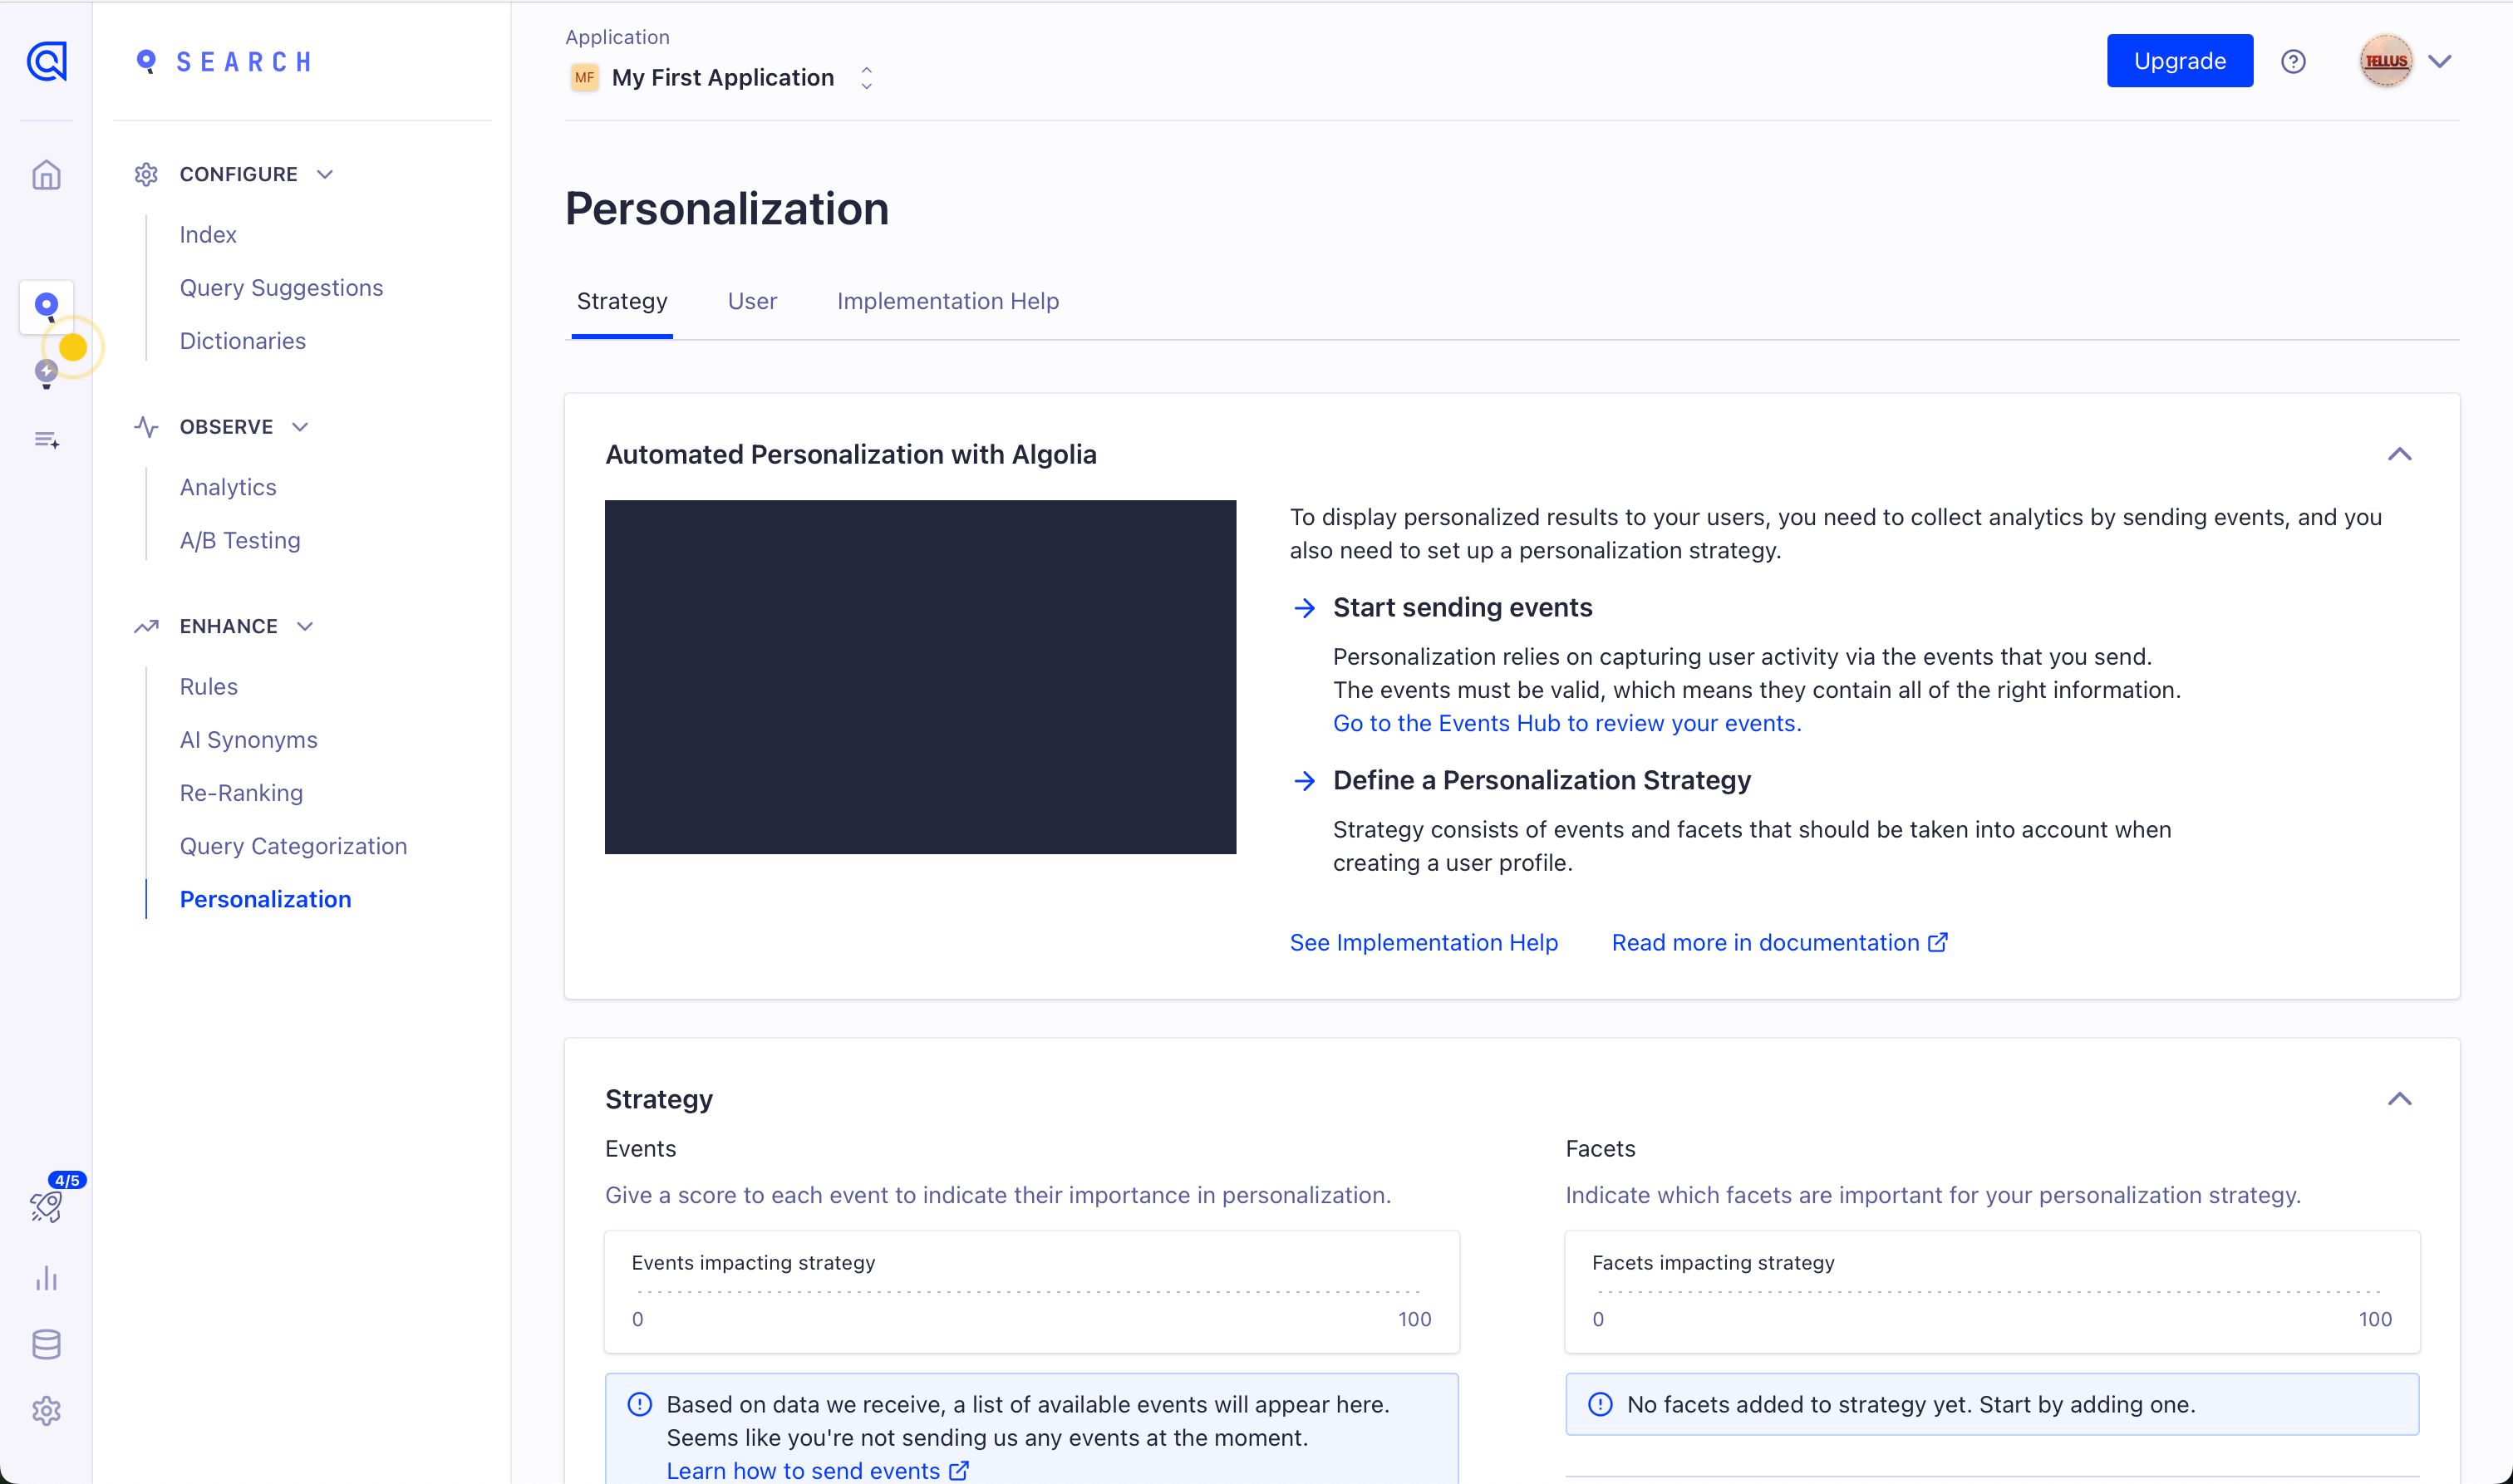Switch to the User tab
2513x1484 pixels.
click(751, 301)
